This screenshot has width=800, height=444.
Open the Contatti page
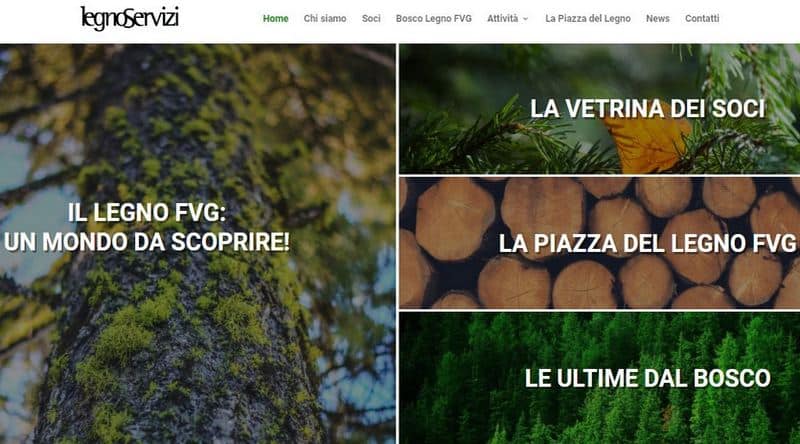tap(702, 18)
